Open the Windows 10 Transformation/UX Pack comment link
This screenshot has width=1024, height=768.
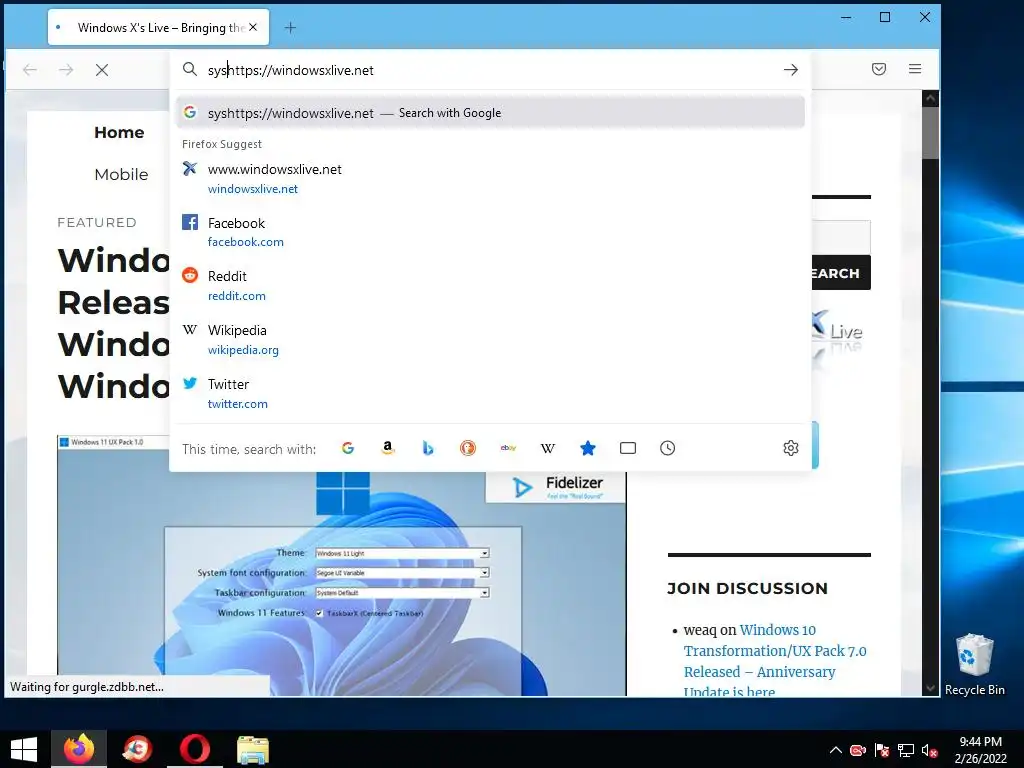(x=775, y=661)
